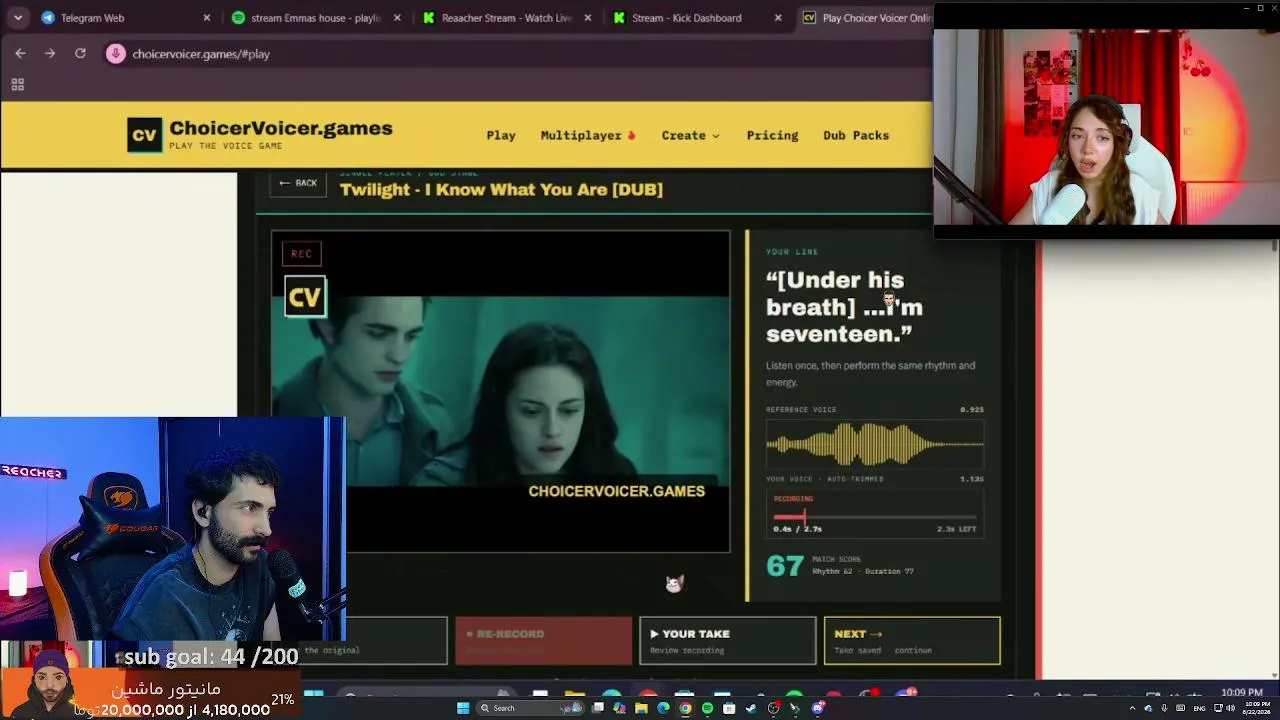This screenshot has width=1280, height=720.
Task: Open the ChoicerVoicer.games home link
Action: click(x=281, y=129)
